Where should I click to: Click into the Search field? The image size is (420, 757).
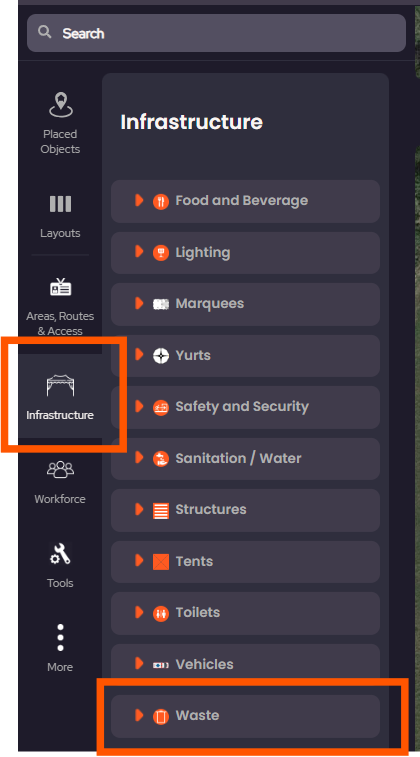tap(216, 33)
